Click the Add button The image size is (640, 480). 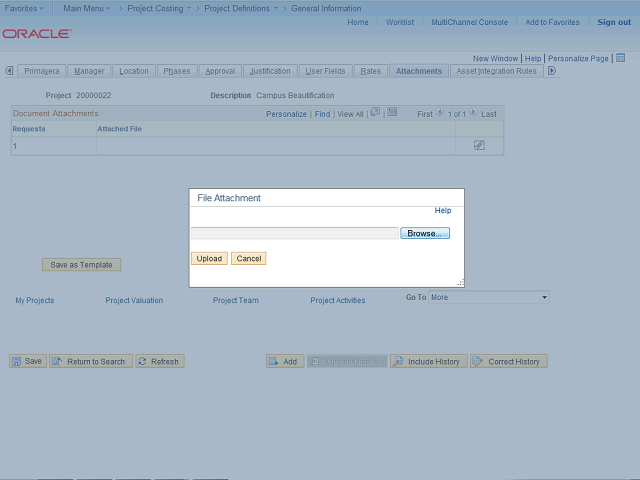[x=285, y=361]
